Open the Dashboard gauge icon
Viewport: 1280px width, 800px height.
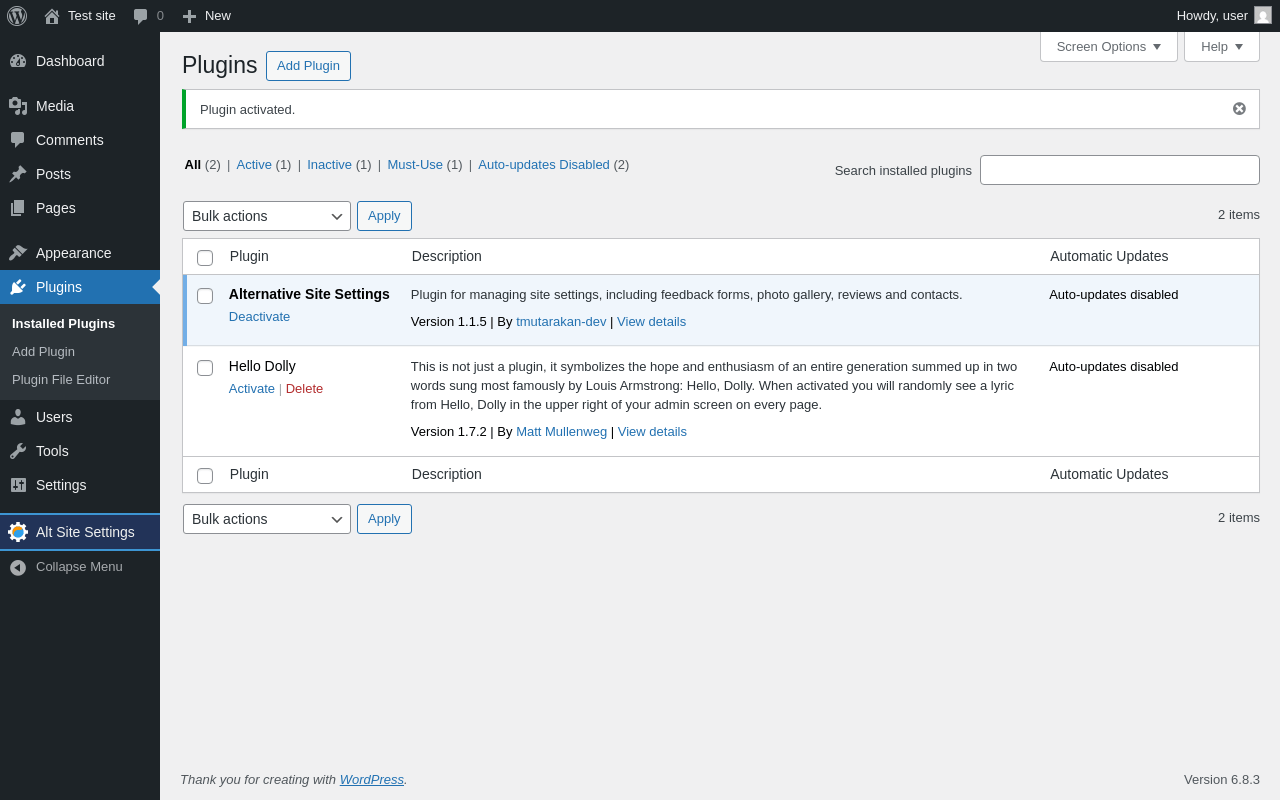click(18, 61)
